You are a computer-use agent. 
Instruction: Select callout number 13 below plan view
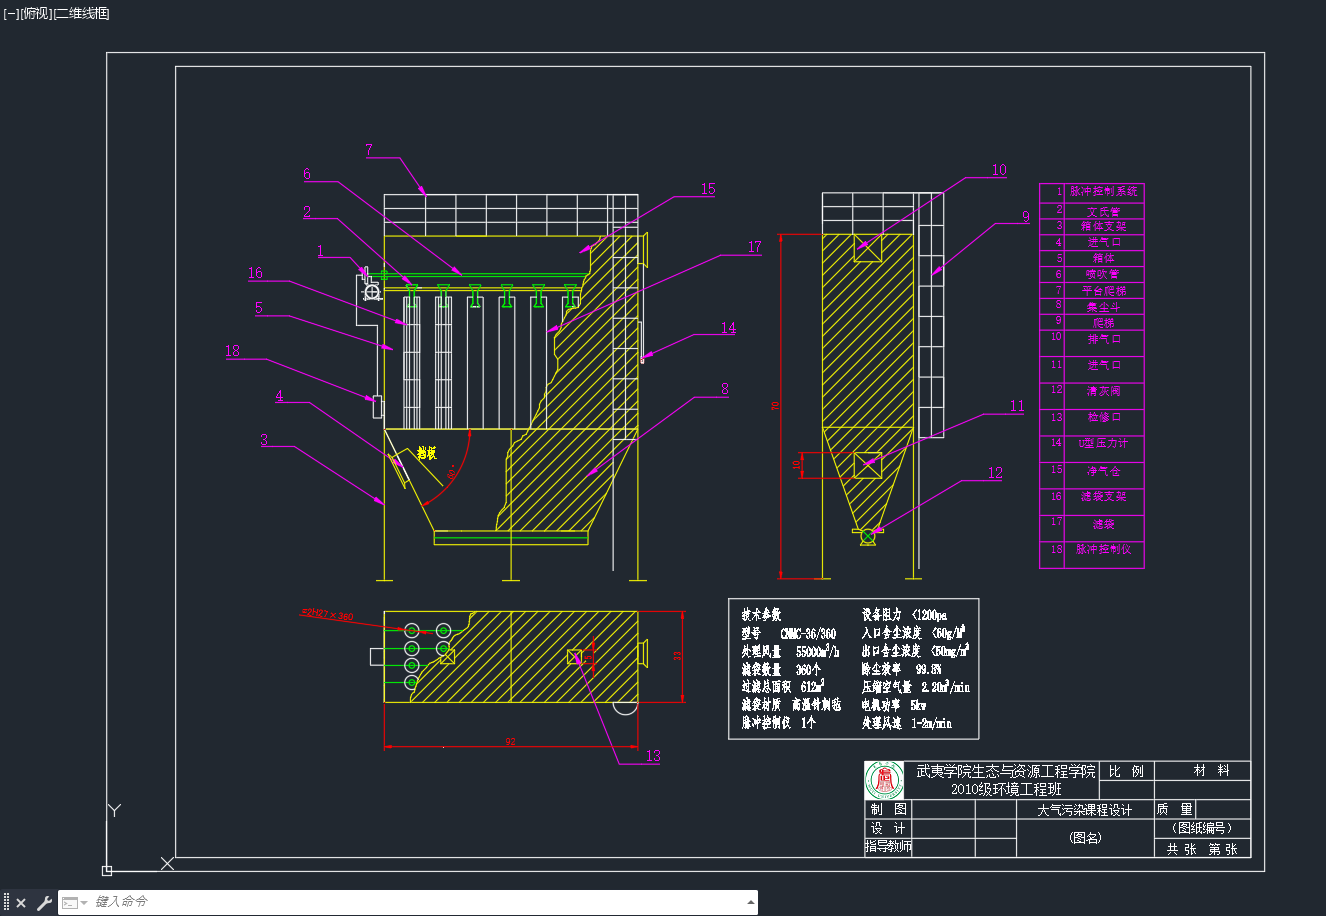(653, 757)
